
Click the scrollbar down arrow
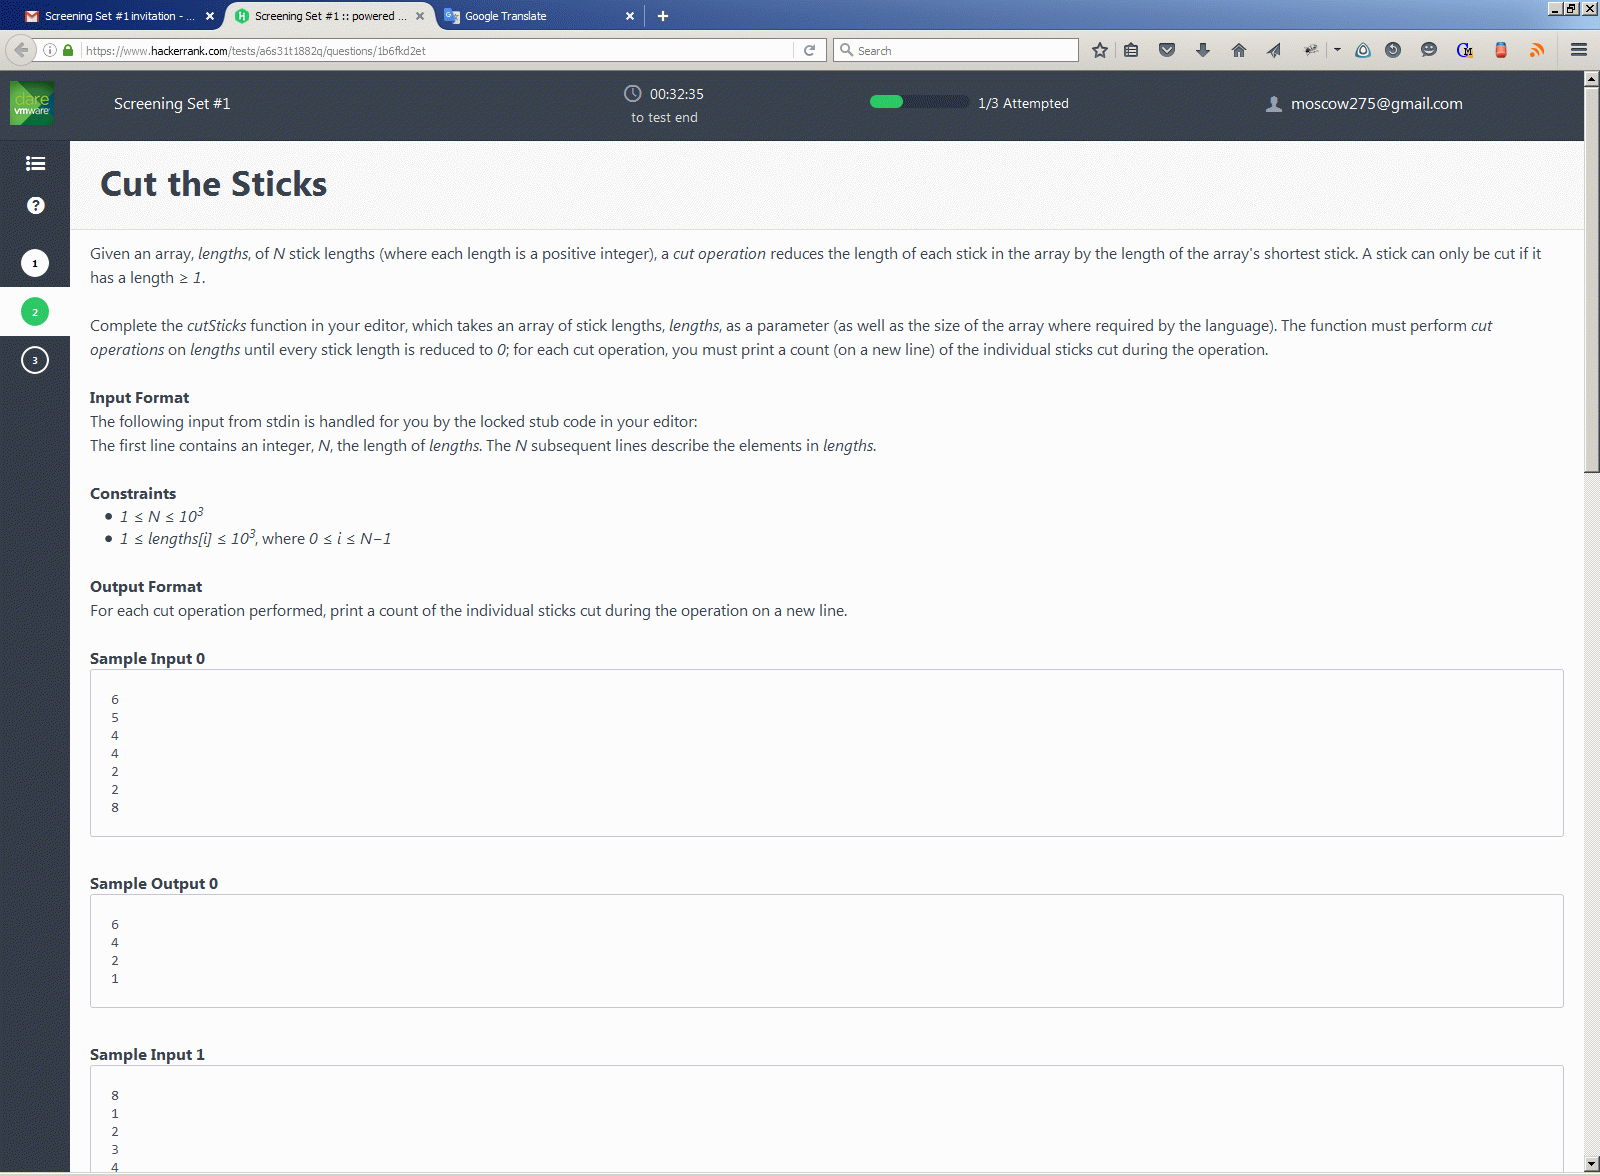click(x=1592, y=1164)
